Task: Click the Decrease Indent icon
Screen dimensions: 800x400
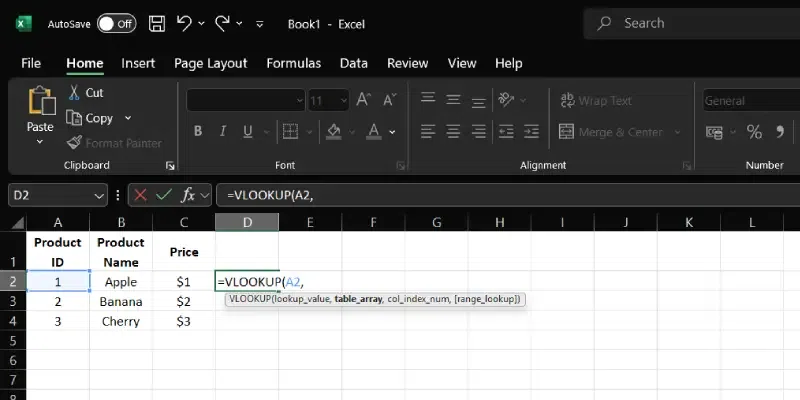Action: [x=506, y=132]
